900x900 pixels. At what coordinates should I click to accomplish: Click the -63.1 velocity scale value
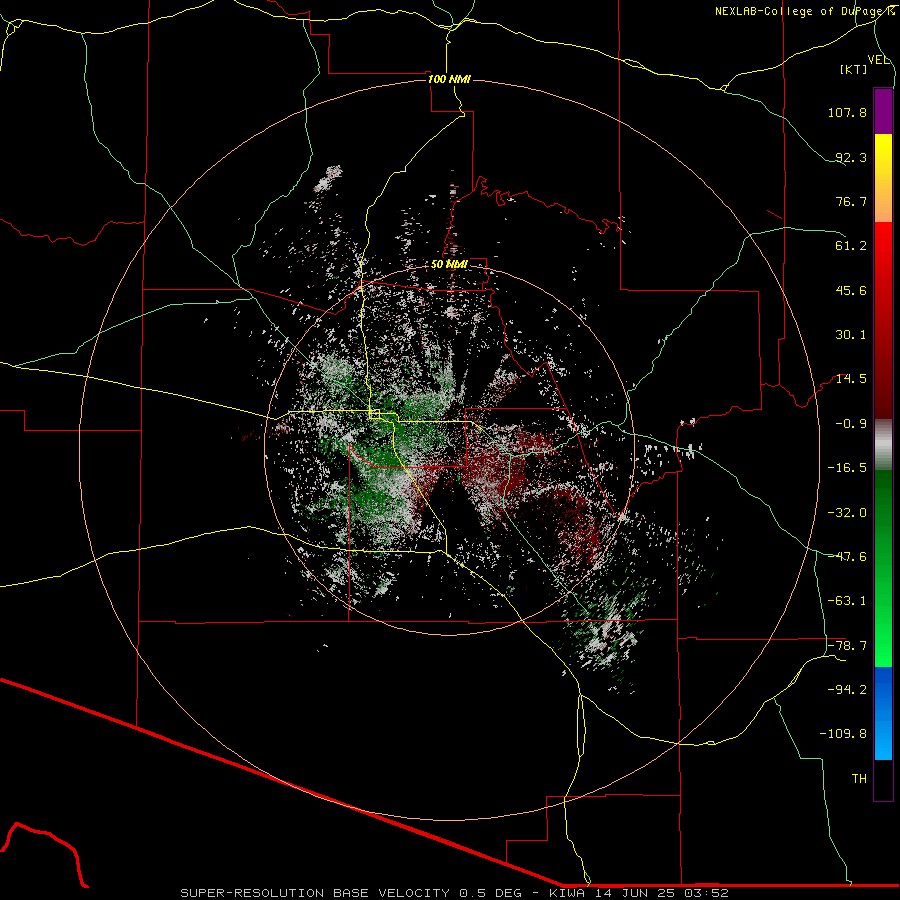tap(847, 601)
